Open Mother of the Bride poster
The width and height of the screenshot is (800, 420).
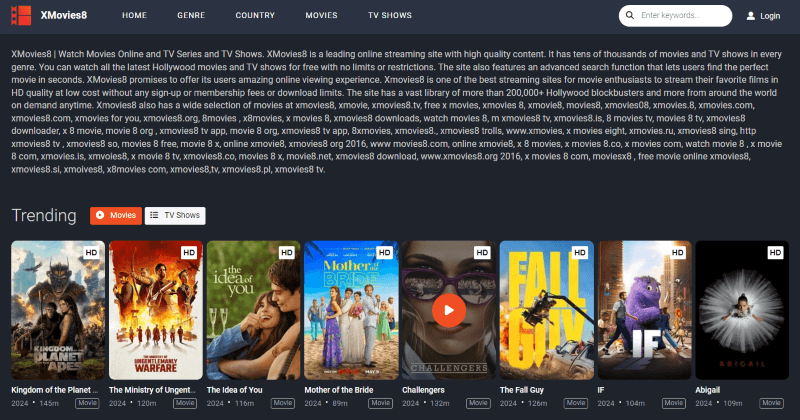[x=352, y=310]
